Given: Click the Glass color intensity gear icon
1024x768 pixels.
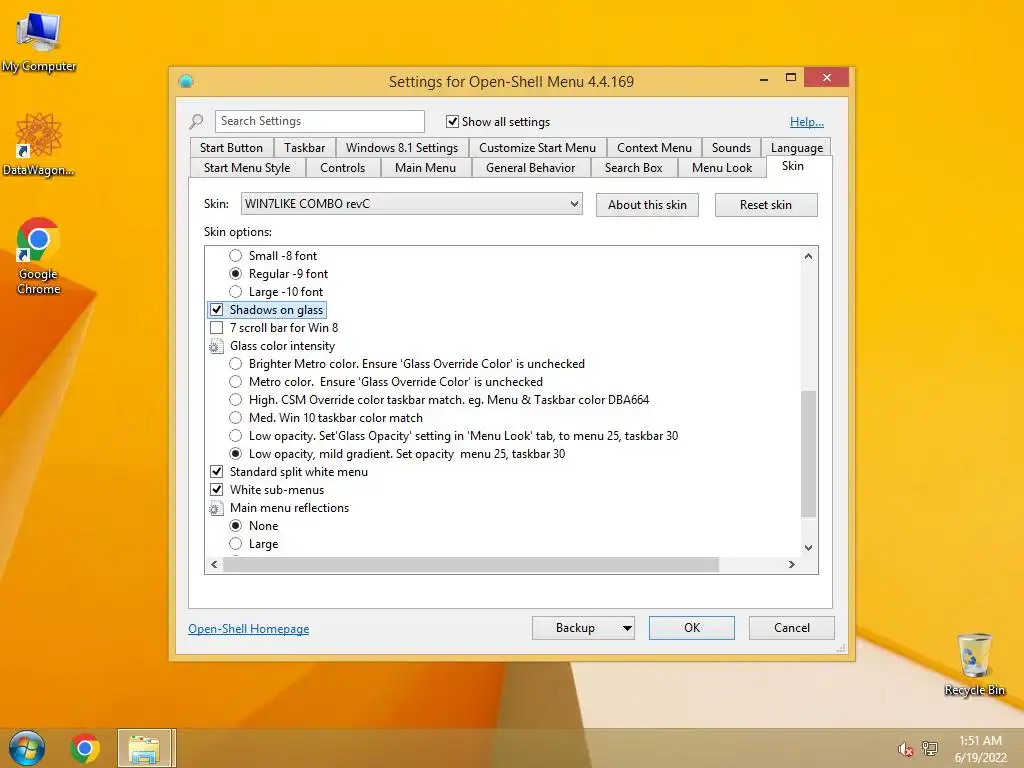Looking at the screenshot, I should pos(216,346).
